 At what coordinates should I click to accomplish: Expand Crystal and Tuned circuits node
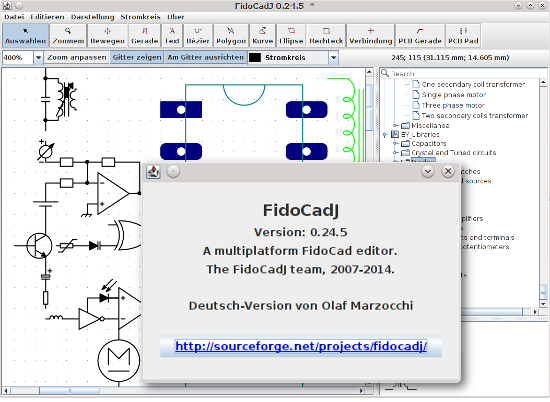(x=396, y=153)
